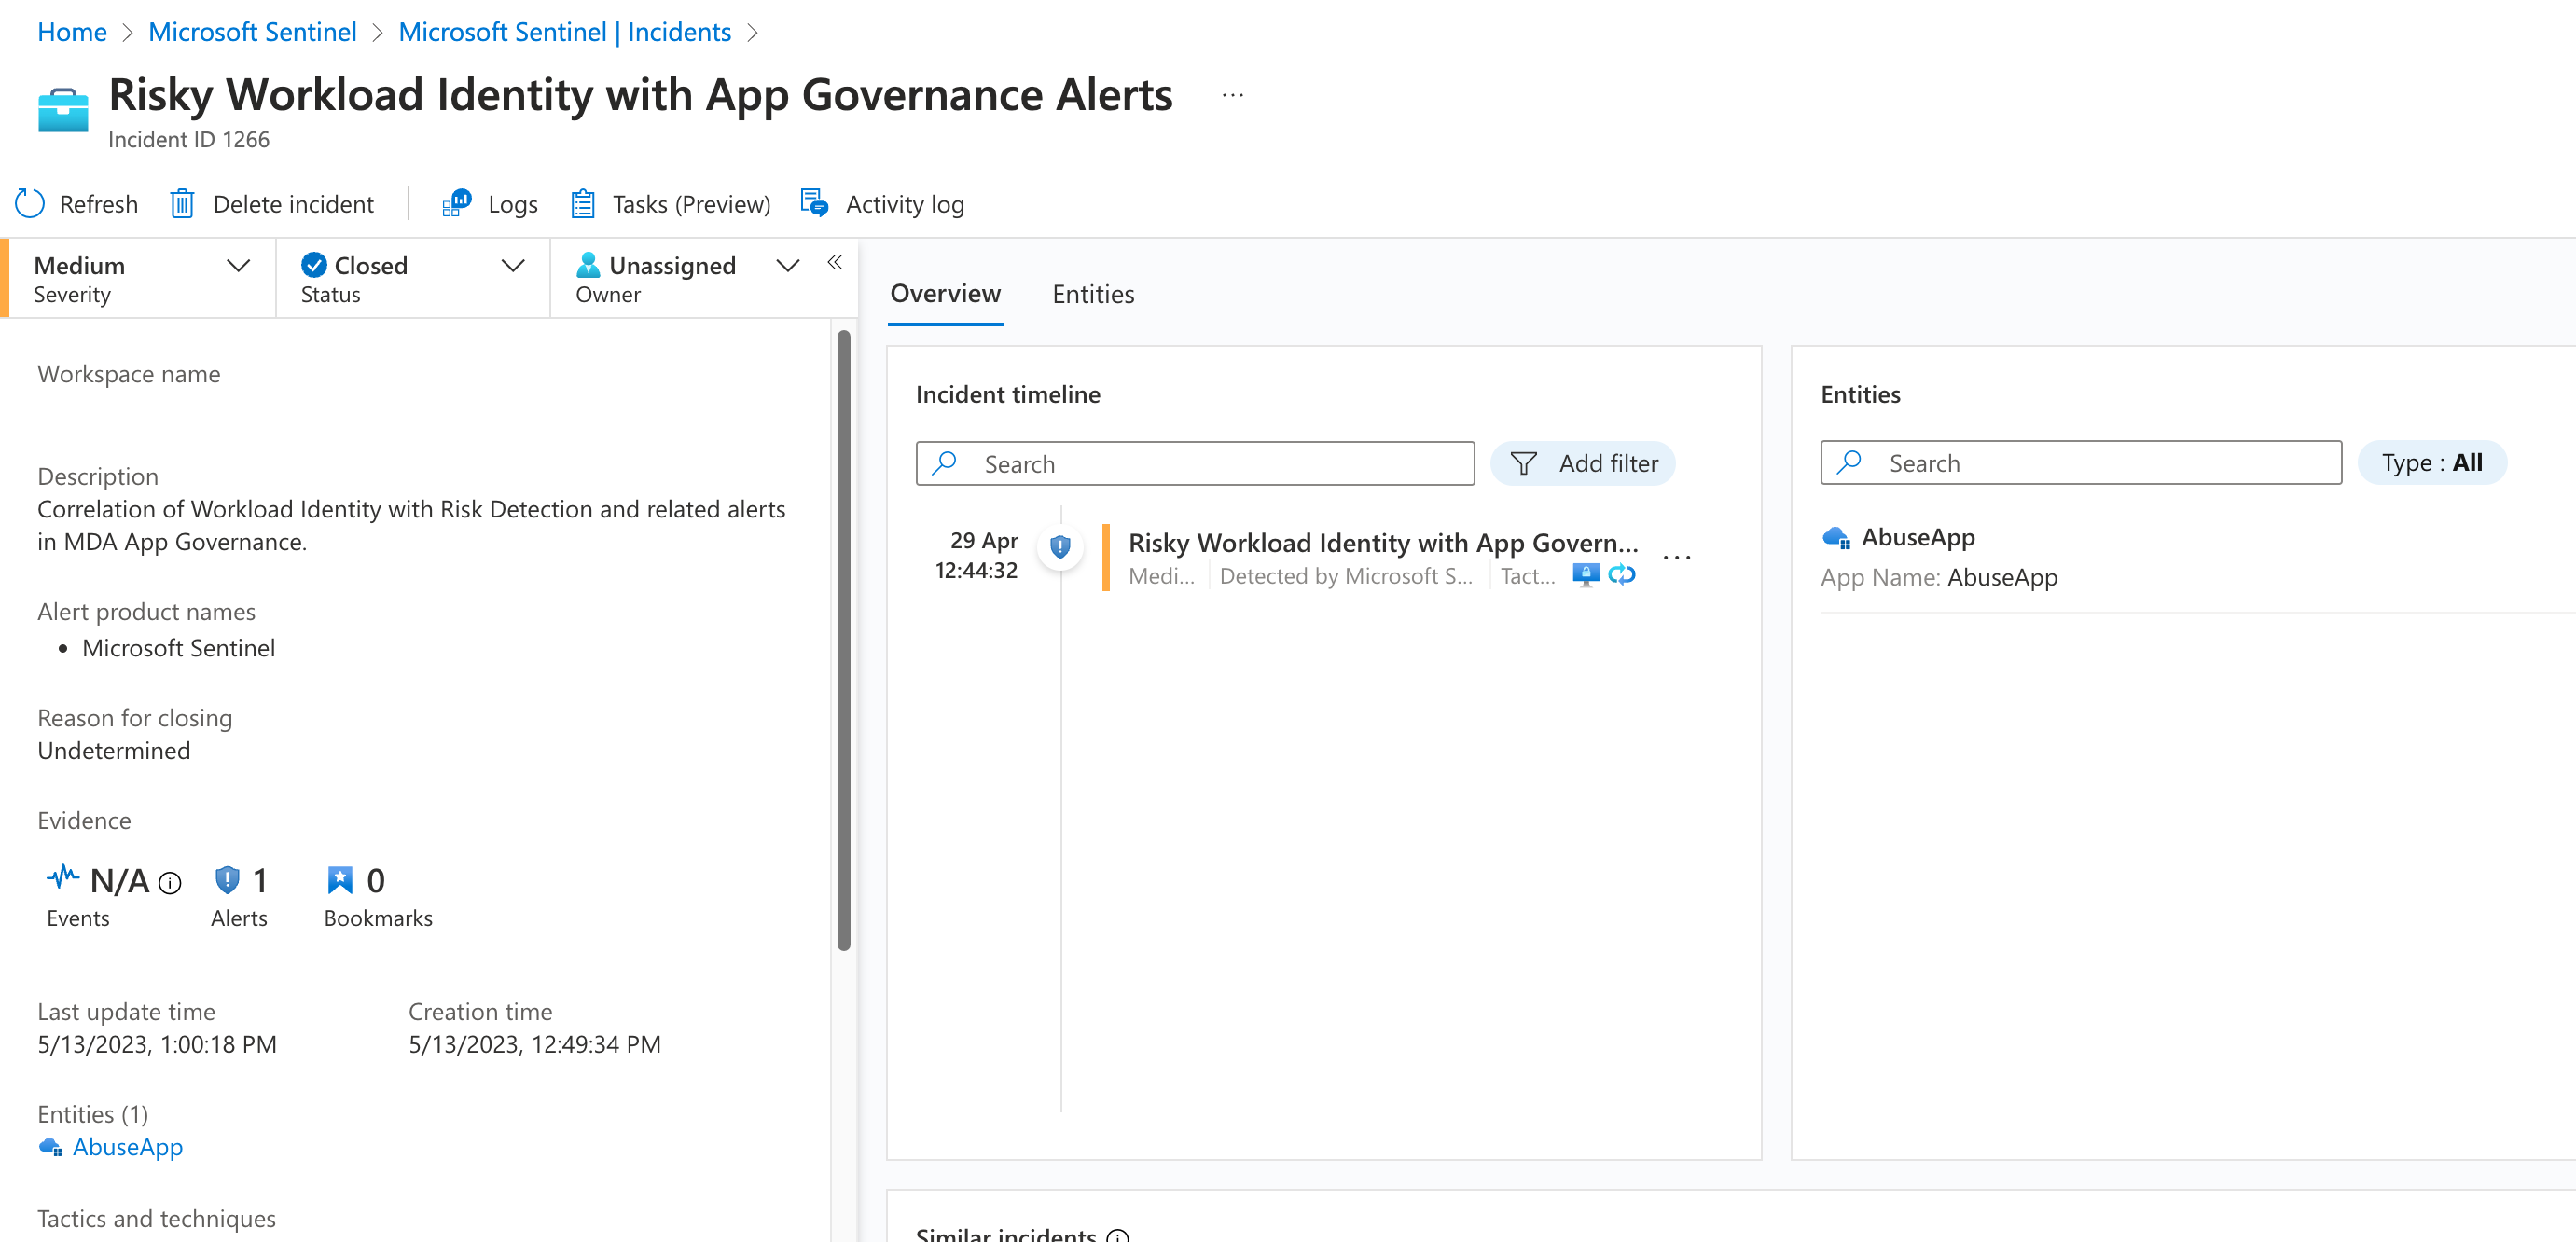This screenshot has height=1242, width=2576.
Task: Open the Activity log icon
Action: point(815,204)
